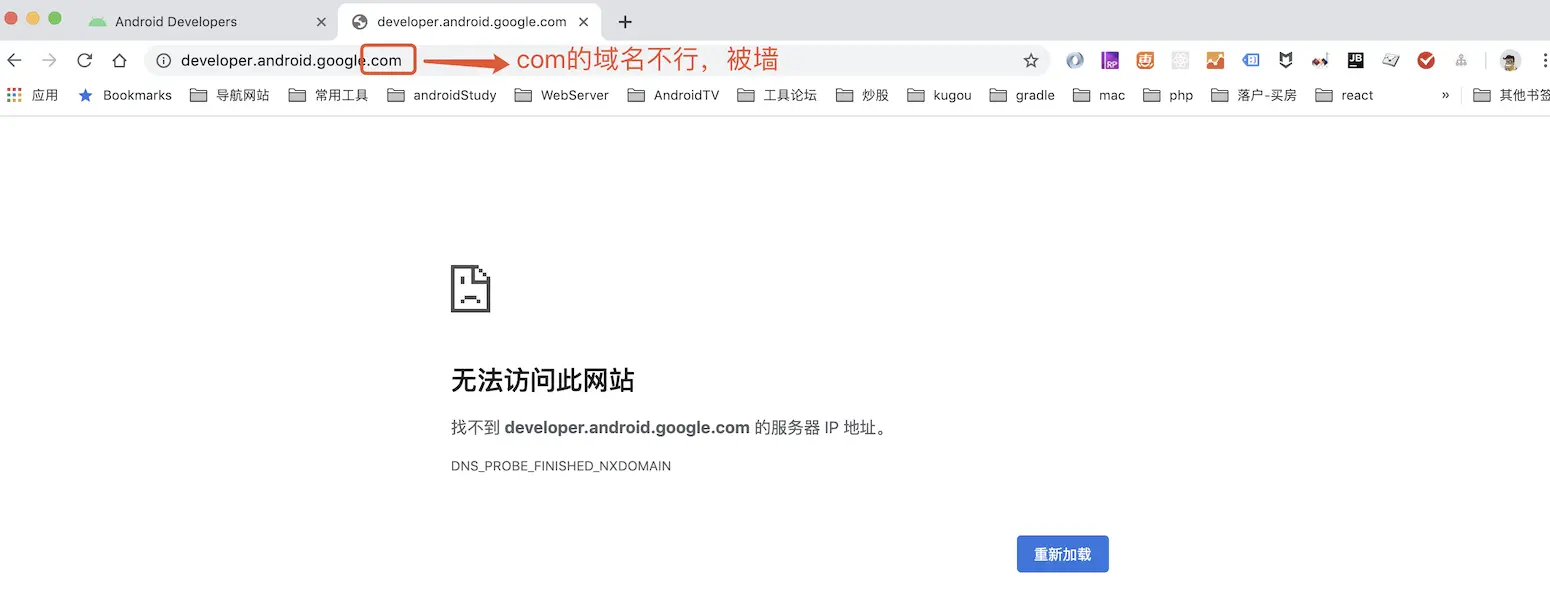
Task: Open a new tab with plus button
Action: 625,22
